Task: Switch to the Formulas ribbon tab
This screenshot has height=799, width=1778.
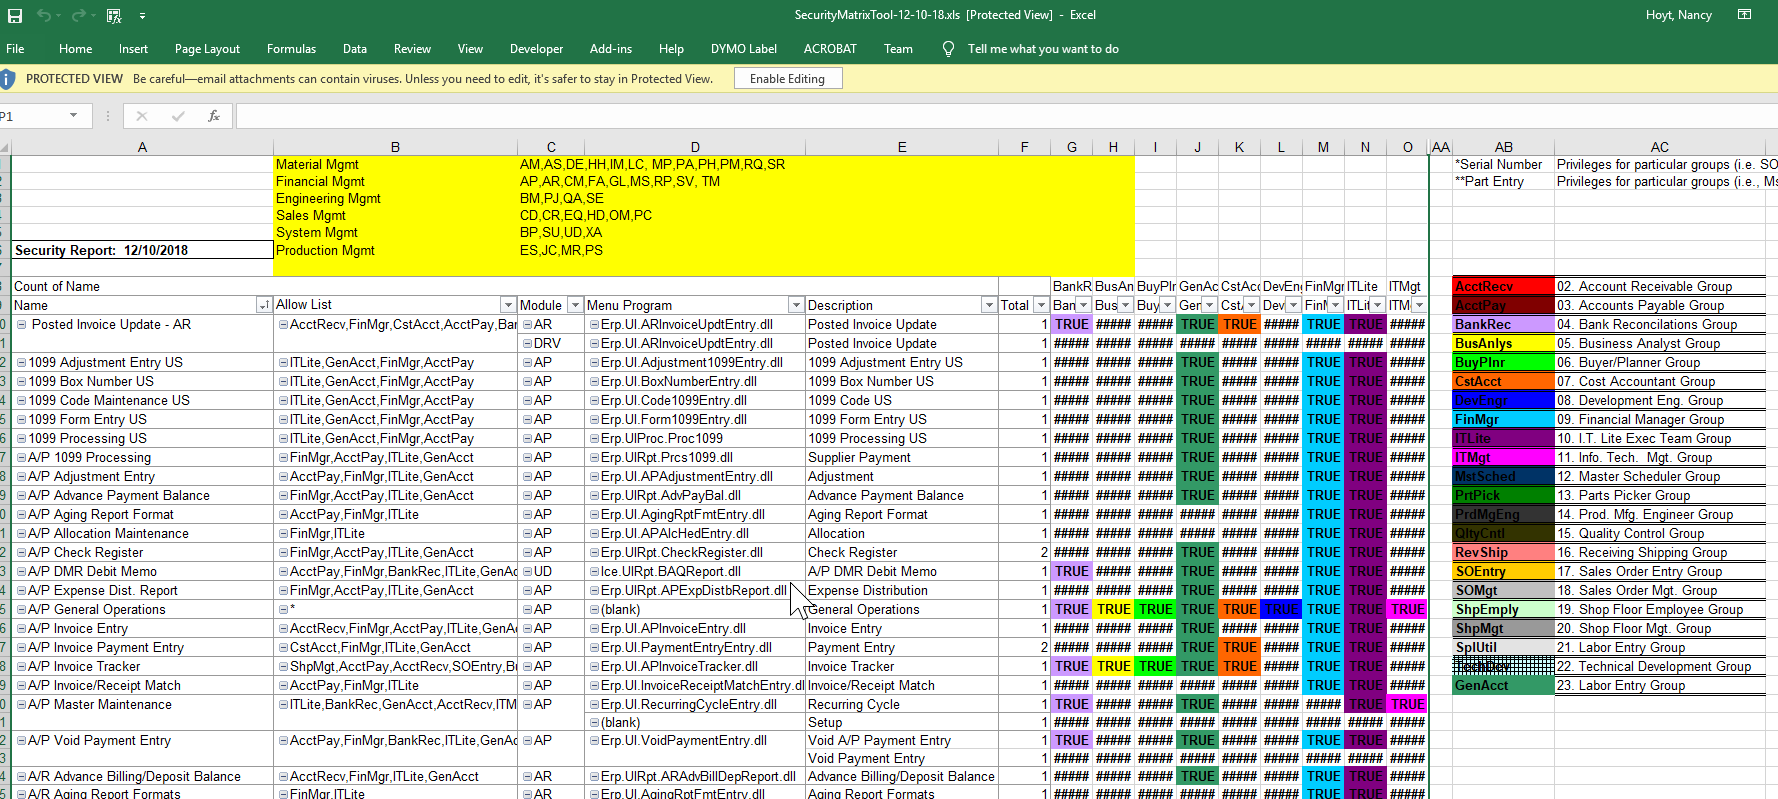Action: pyautogui.click(x=291, y=48)
